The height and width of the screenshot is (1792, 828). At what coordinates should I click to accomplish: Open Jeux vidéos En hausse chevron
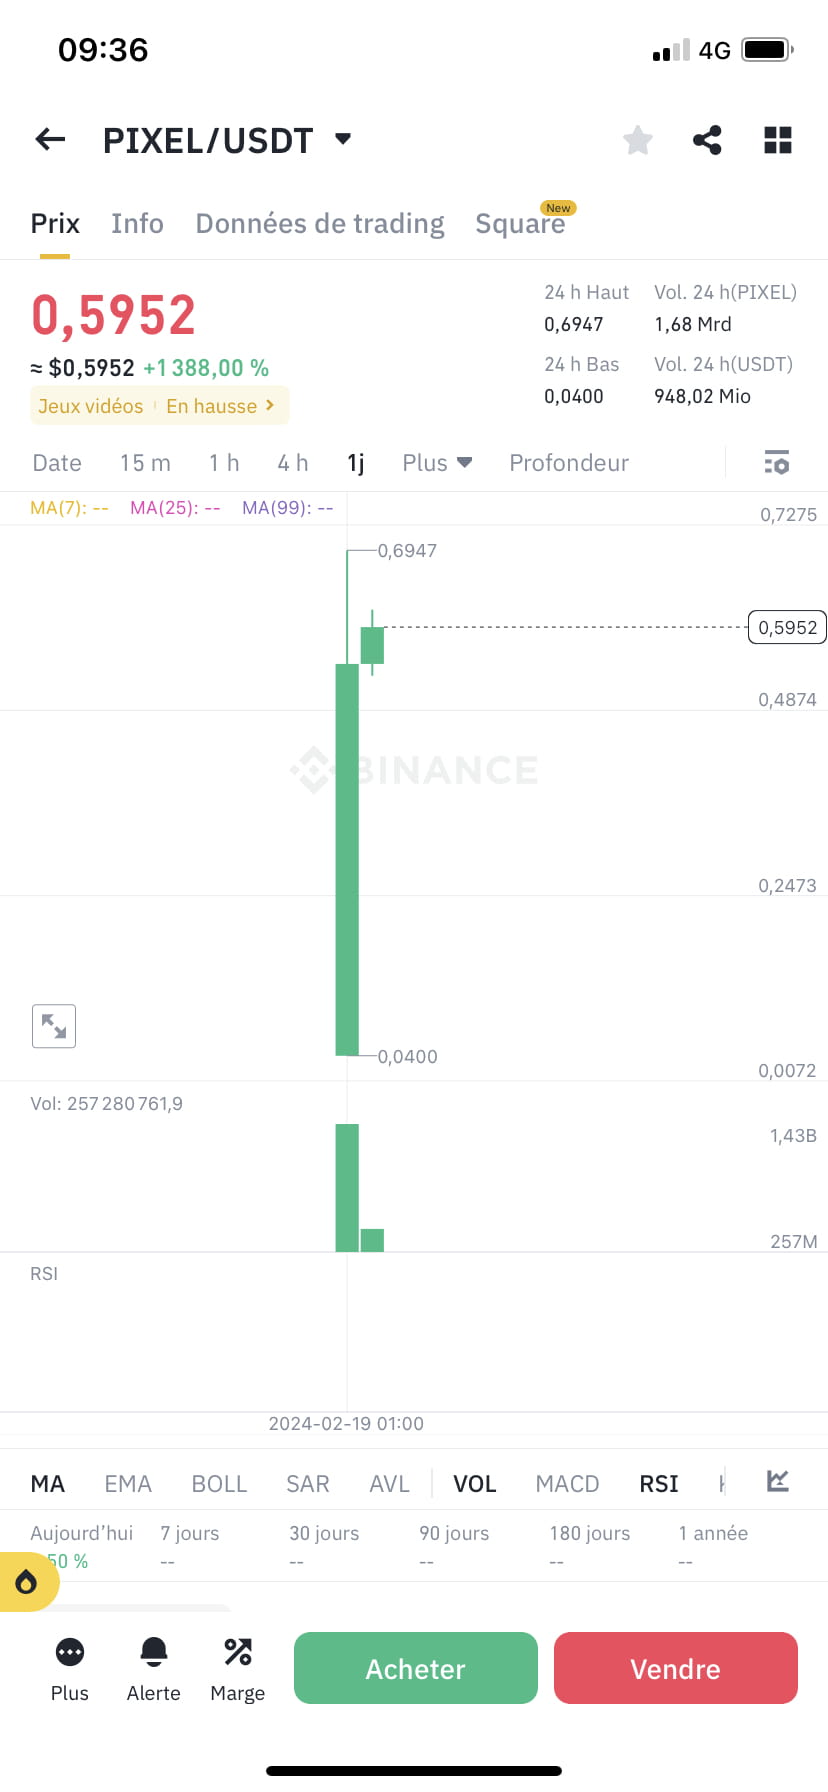[x=270, y=405]
